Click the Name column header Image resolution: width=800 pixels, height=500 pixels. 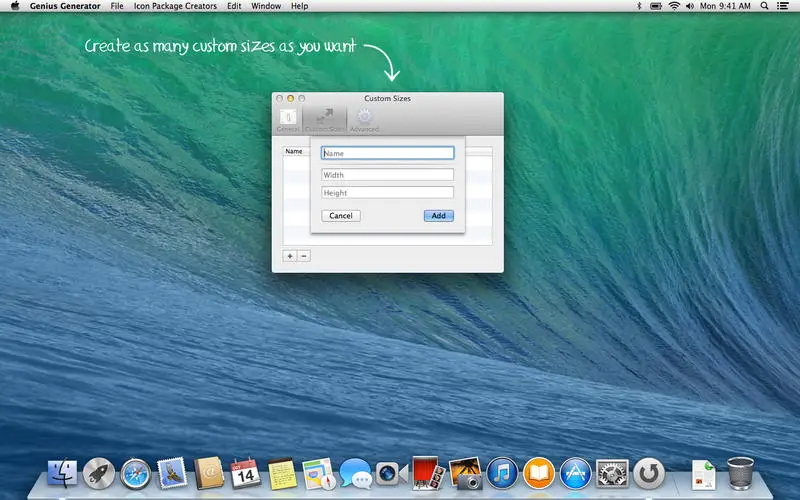click(x=294, y=152)
